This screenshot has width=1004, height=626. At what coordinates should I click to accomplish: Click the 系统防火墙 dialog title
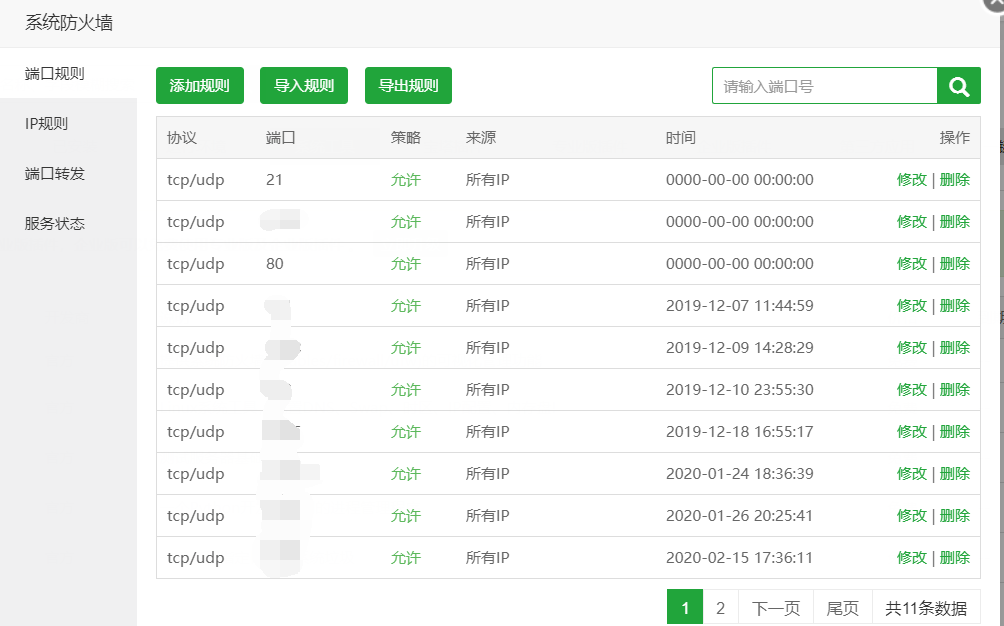pyautogui.click(x=69, y=23)
